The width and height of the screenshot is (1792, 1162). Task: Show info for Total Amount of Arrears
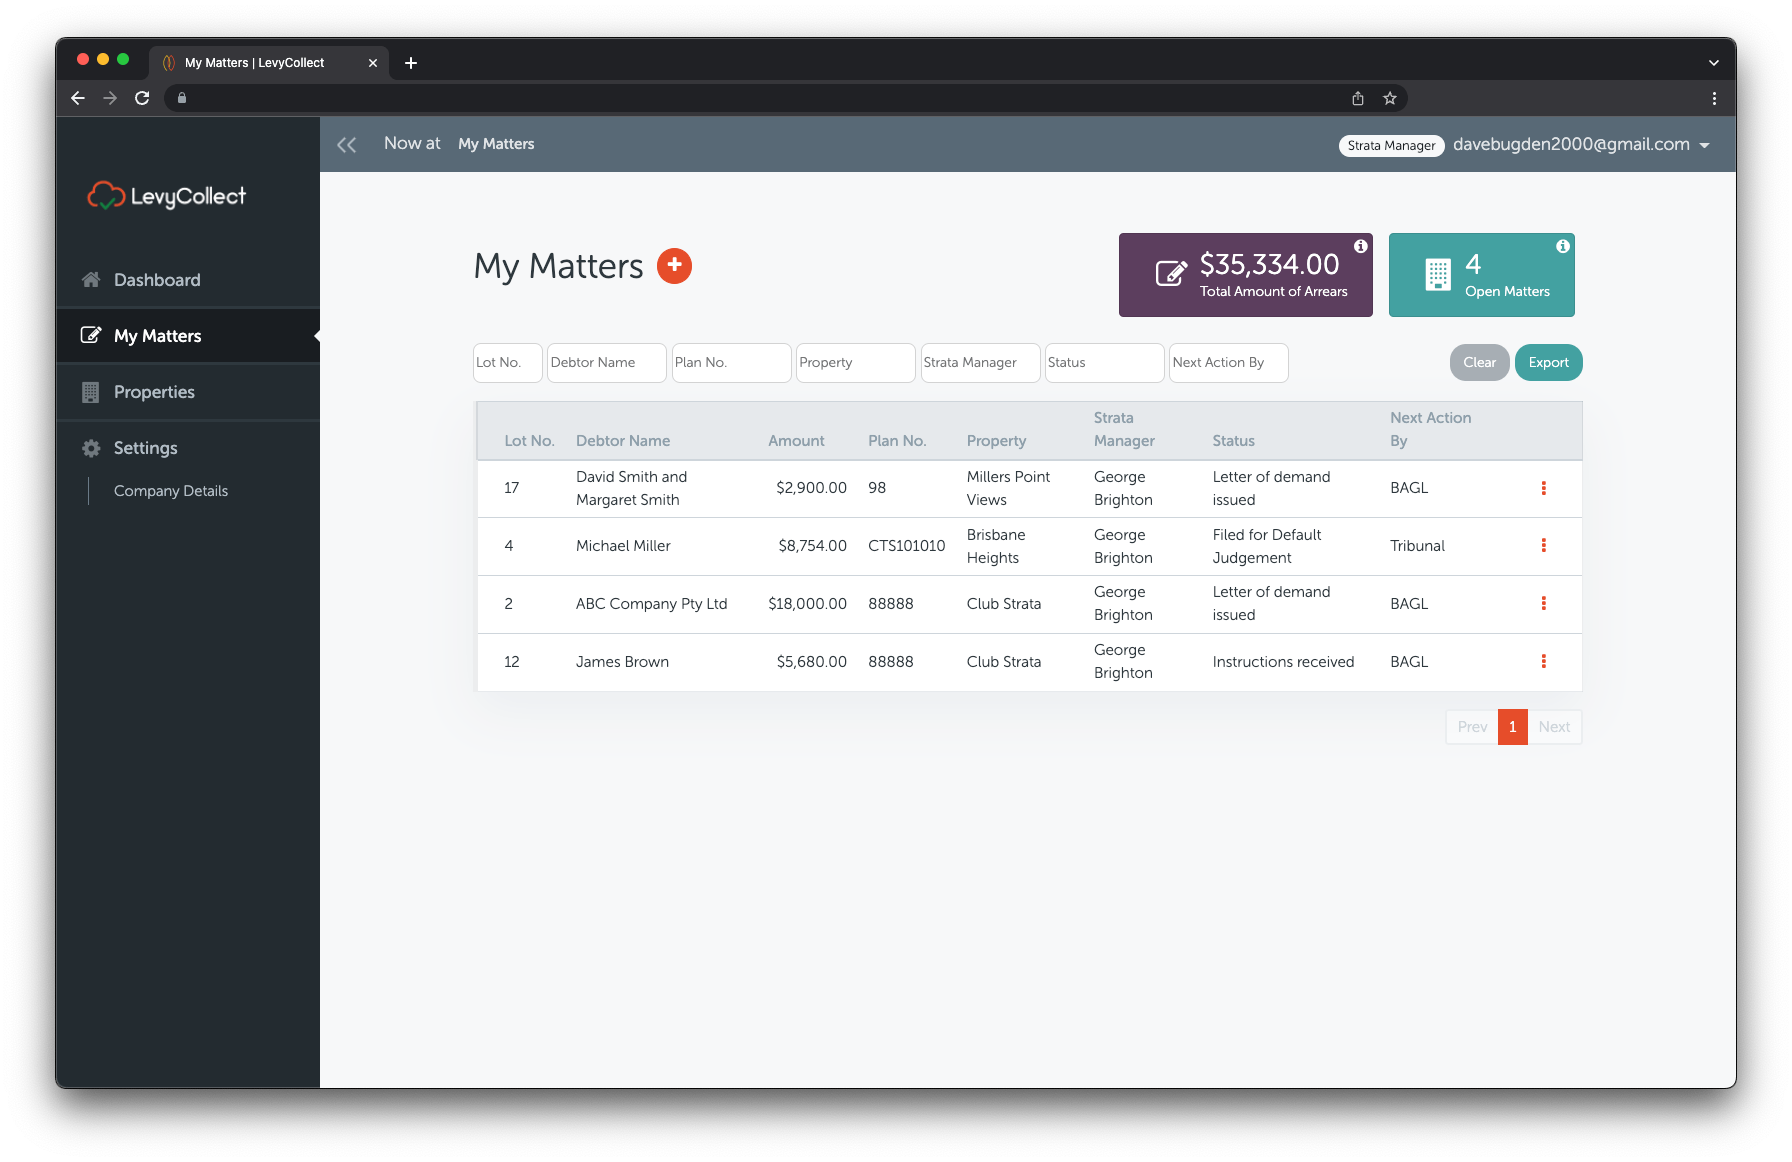pyautogui.click(x=1360, y=246)
